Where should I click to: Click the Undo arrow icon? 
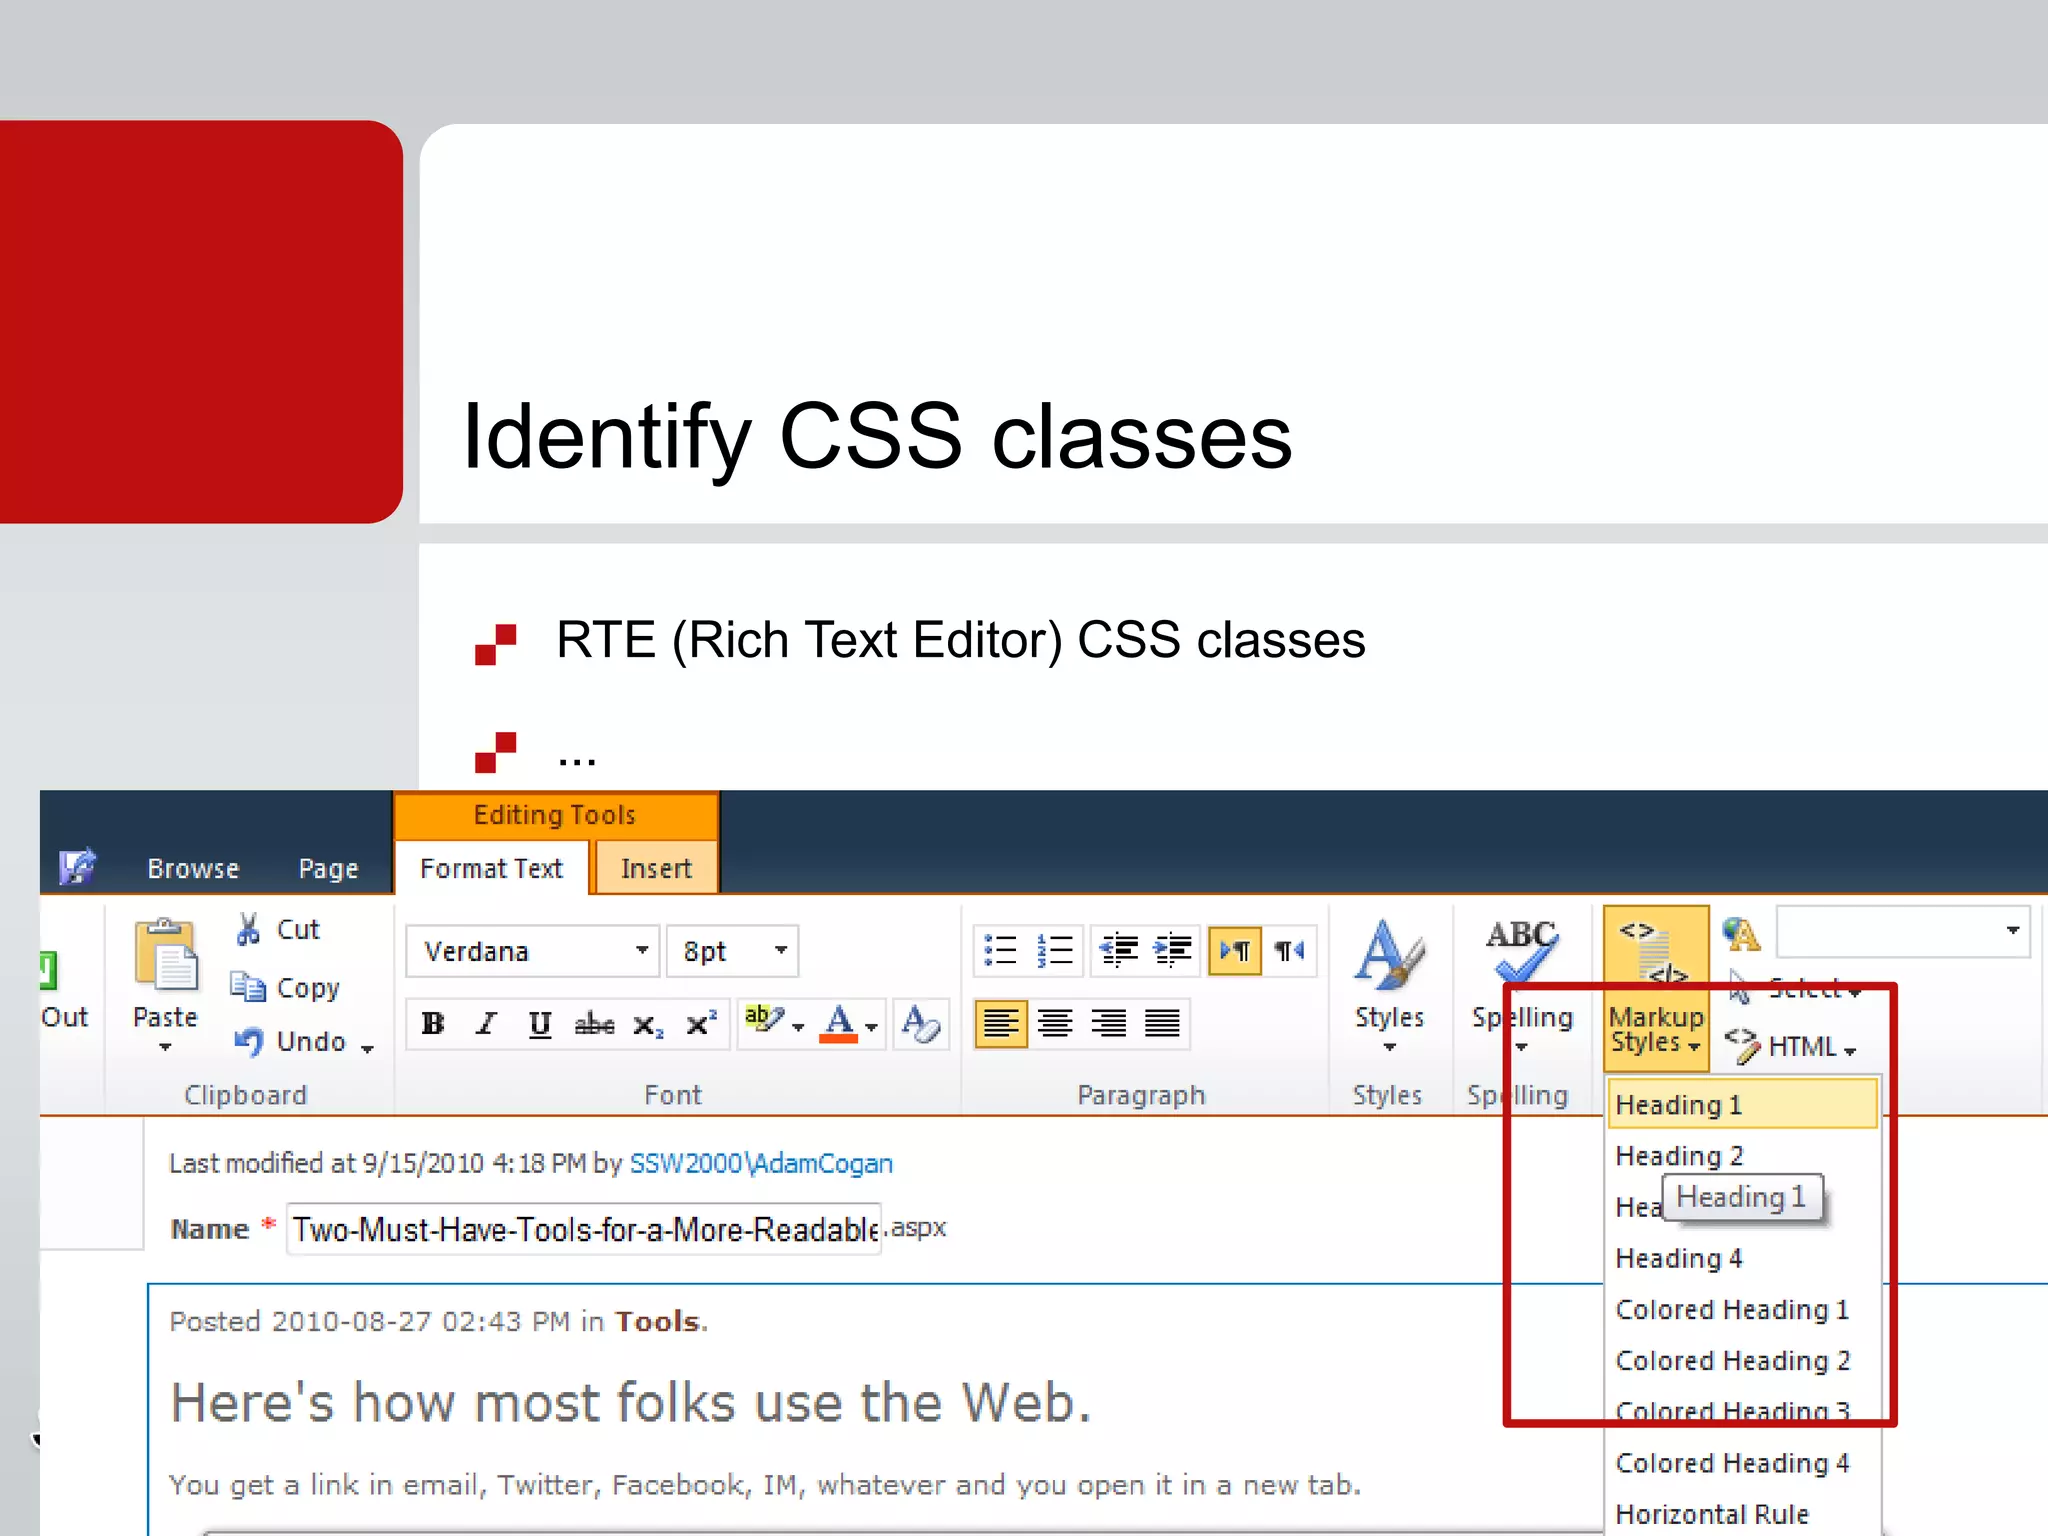click(x=248, y=1042)
